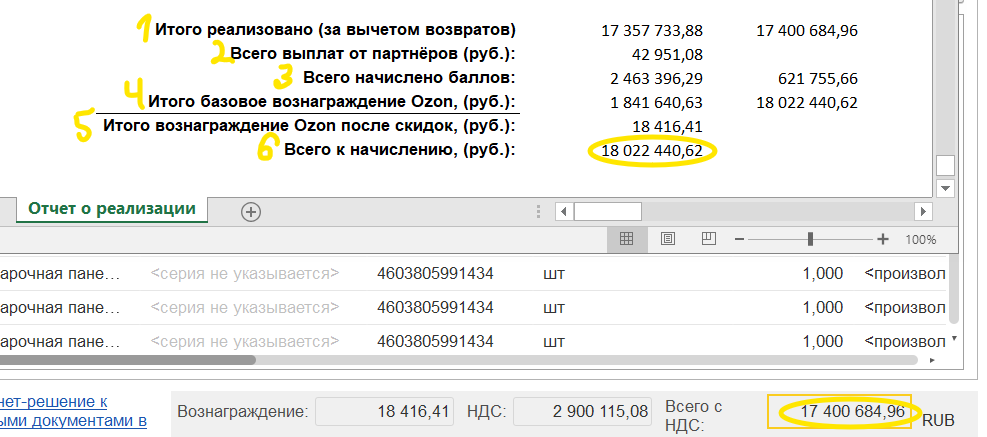This screenshot has width=987, height=437.
Task: Click the Всего с НДС field 17 400 684,96
Action: [x=840, y=412]
